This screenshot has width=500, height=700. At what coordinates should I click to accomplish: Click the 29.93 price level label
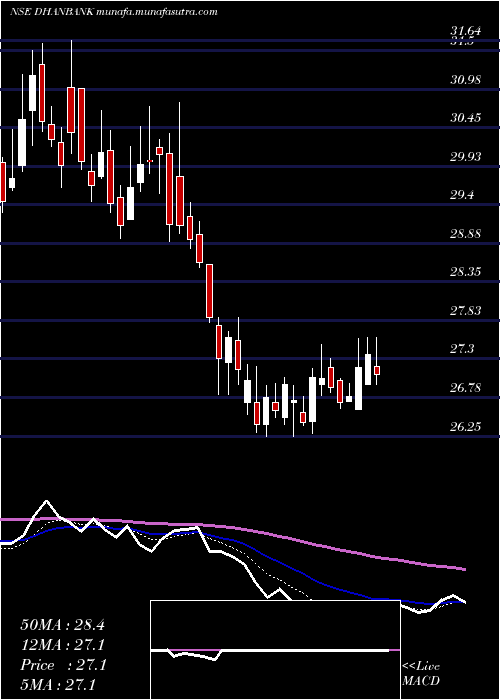466,157
